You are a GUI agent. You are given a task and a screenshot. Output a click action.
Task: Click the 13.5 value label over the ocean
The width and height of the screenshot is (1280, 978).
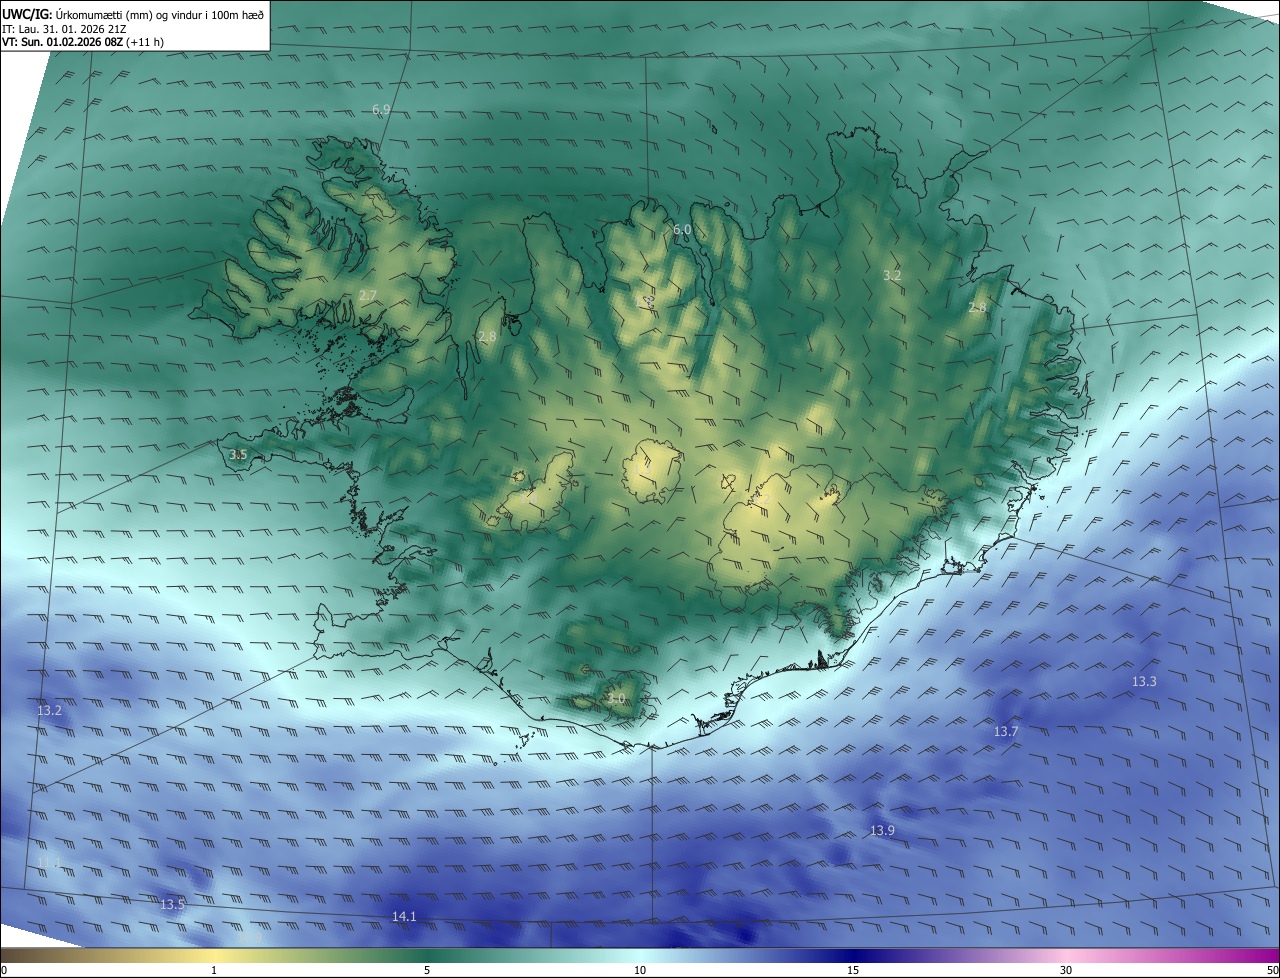pyautogui.click(x=173, y=905)
